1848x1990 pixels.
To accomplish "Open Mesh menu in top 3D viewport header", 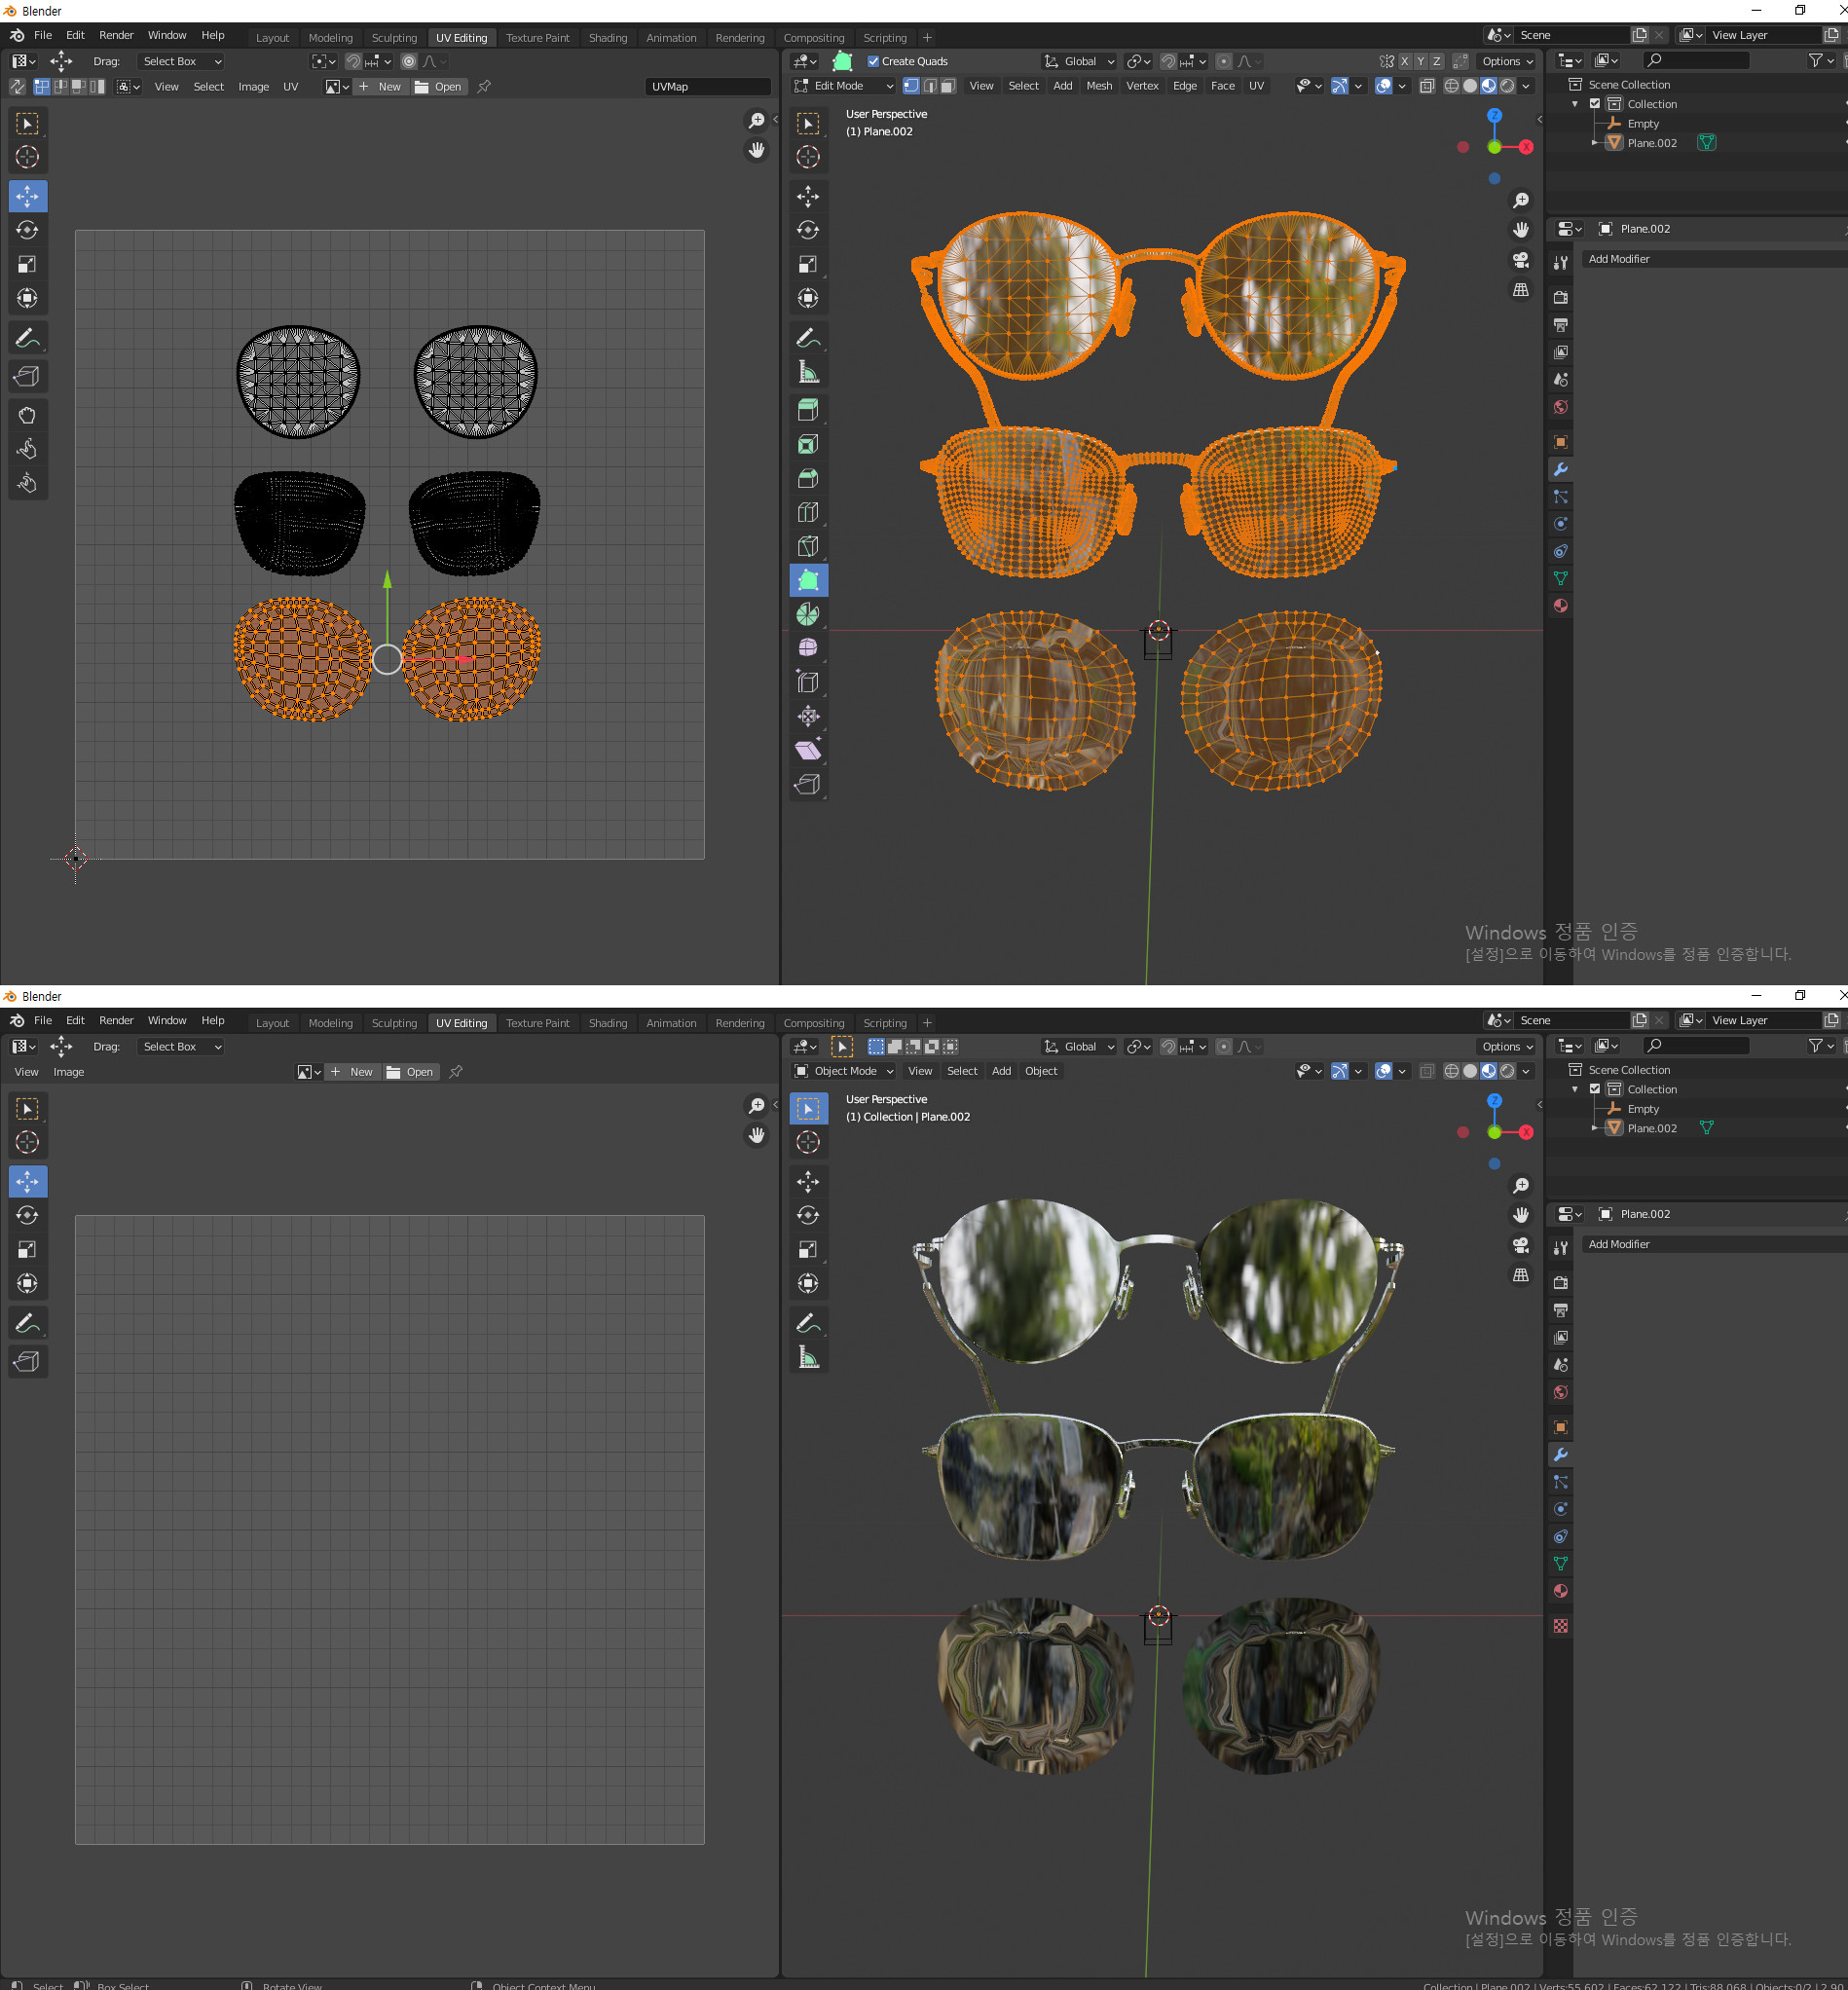I will (1099, 86).
